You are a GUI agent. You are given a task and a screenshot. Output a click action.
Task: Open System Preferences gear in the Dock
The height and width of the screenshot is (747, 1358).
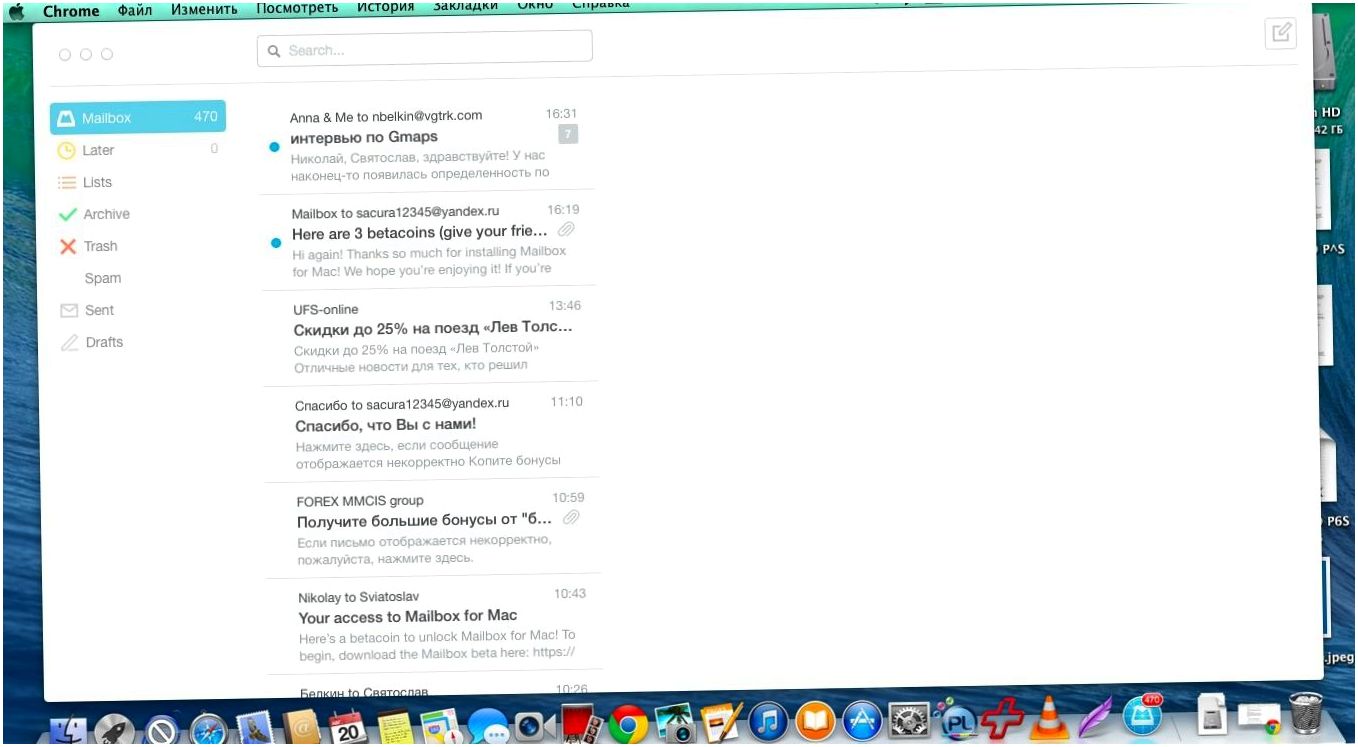point(909,720)
